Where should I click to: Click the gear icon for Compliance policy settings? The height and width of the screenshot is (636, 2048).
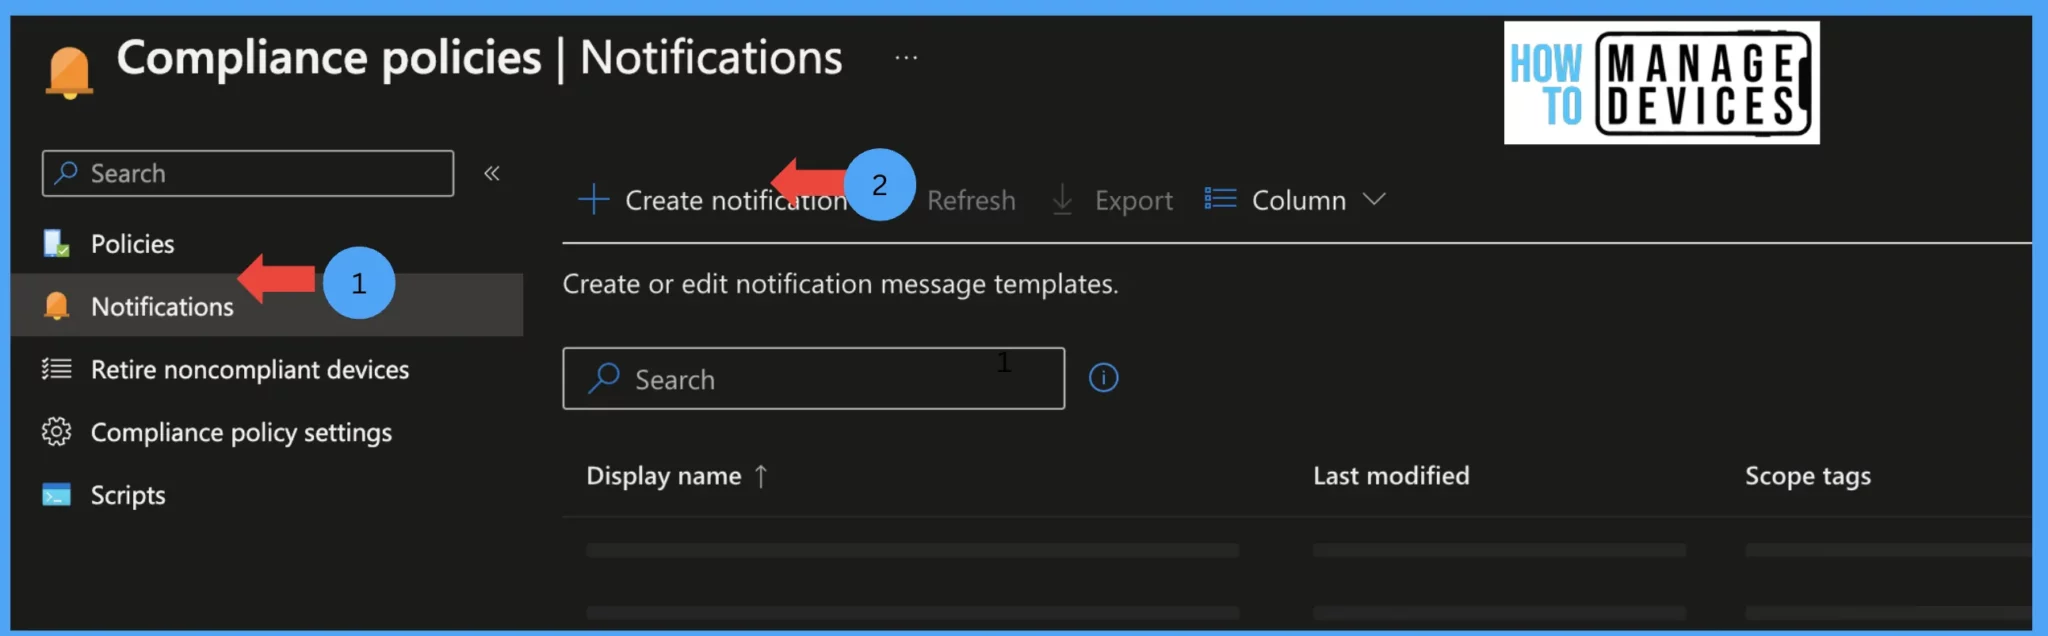[x=56, y=432]
